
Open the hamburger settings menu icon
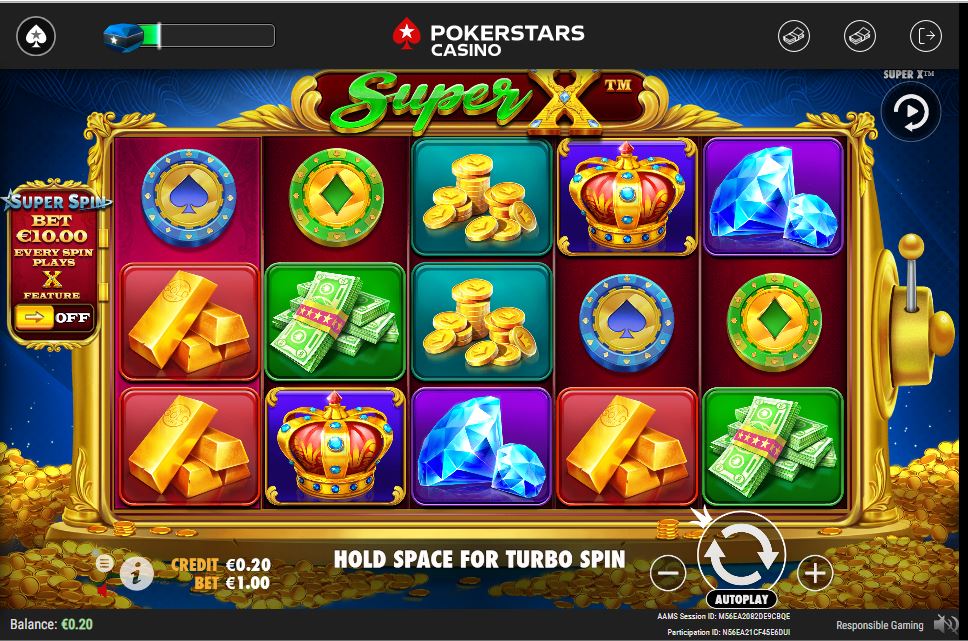[104, 563]
